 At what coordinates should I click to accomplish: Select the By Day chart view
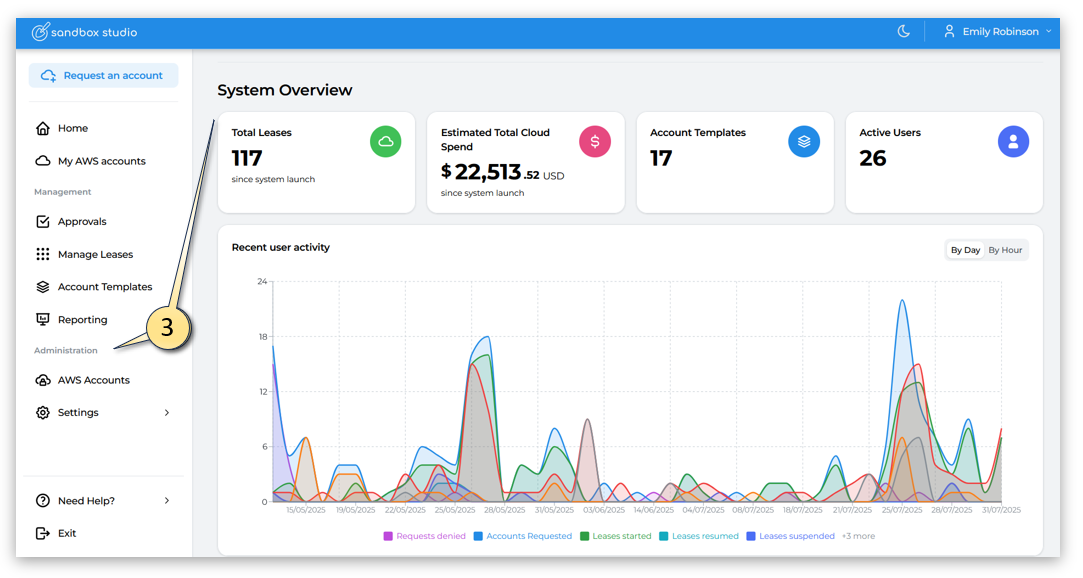965,250
